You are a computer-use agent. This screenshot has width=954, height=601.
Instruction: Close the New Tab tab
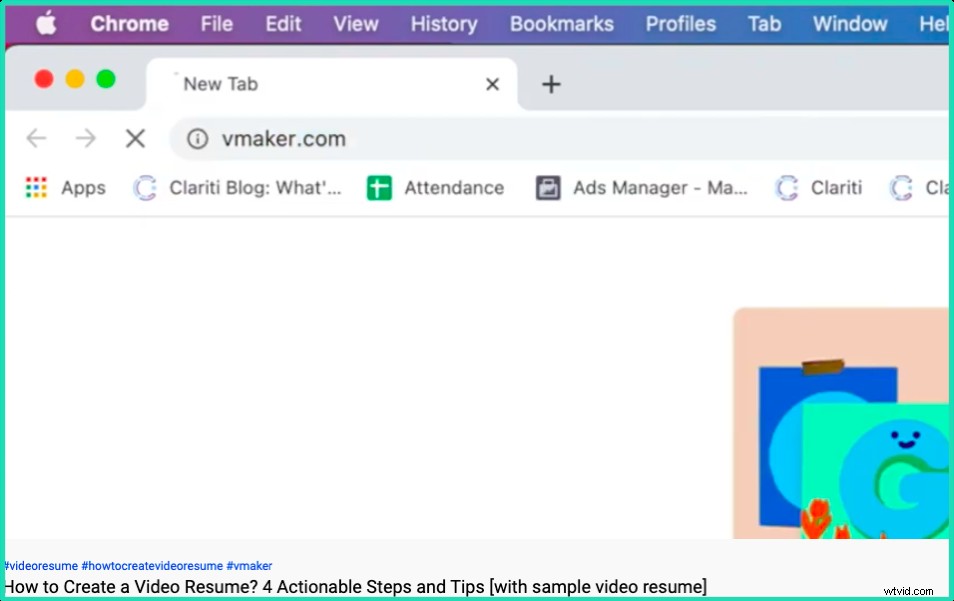point(492,84)
